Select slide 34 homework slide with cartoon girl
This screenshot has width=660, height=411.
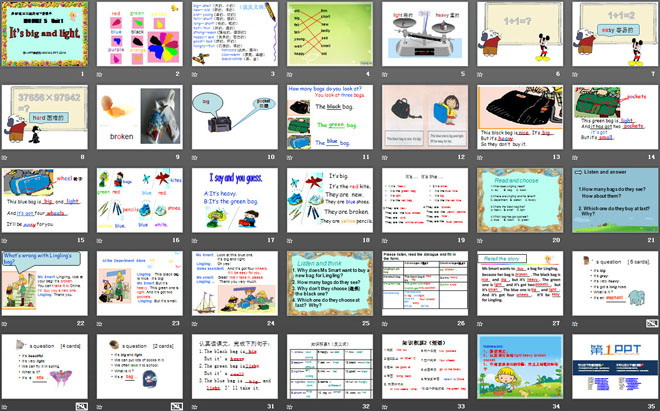(x=520, y=366)
